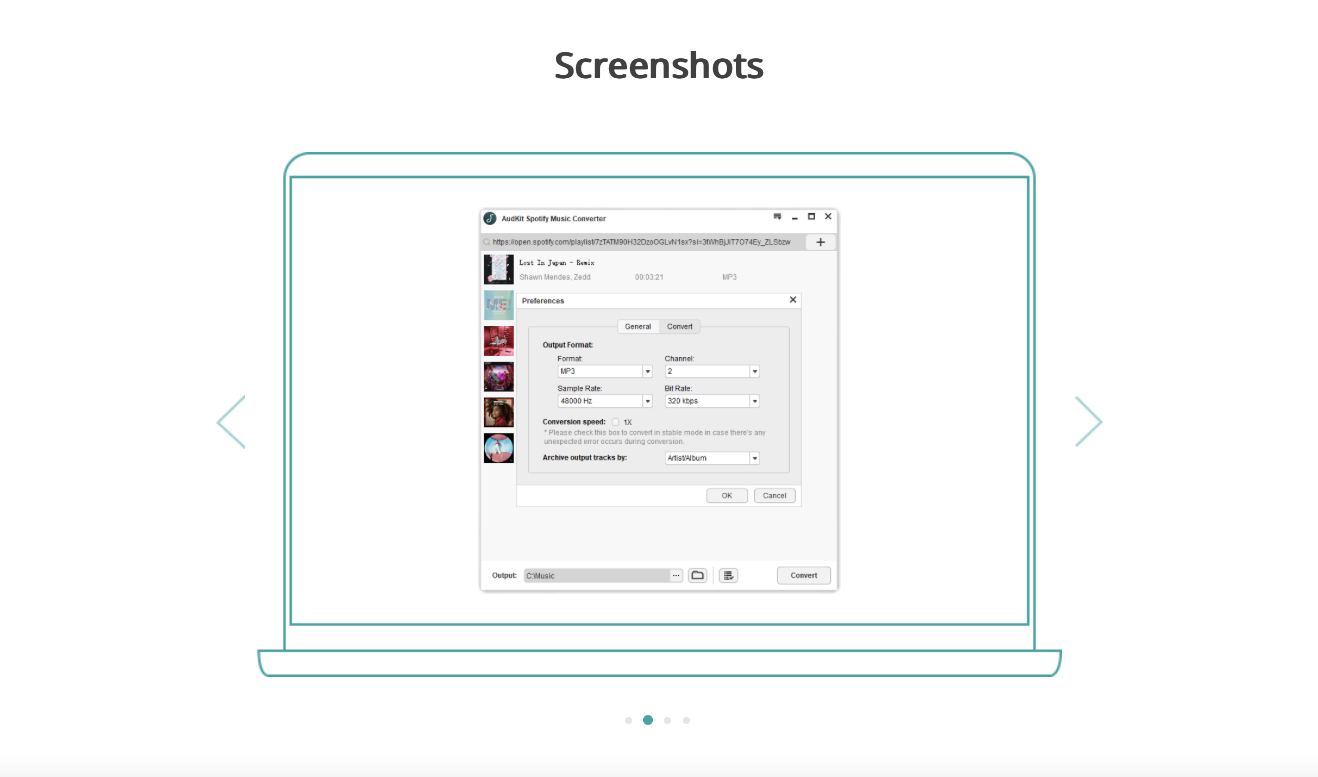This screenshot has width=1318, height=777.
Task: Open Archive output tracks by Artist/Album dropdown
Action: (712, 458)
